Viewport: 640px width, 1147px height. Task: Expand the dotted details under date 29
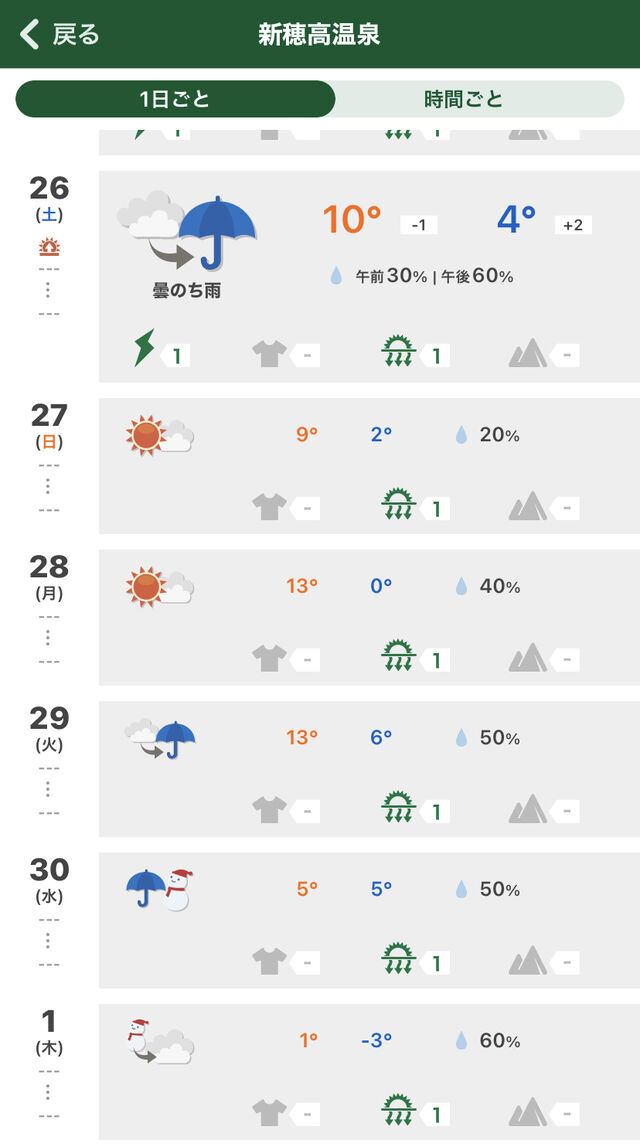click(48, 789)
